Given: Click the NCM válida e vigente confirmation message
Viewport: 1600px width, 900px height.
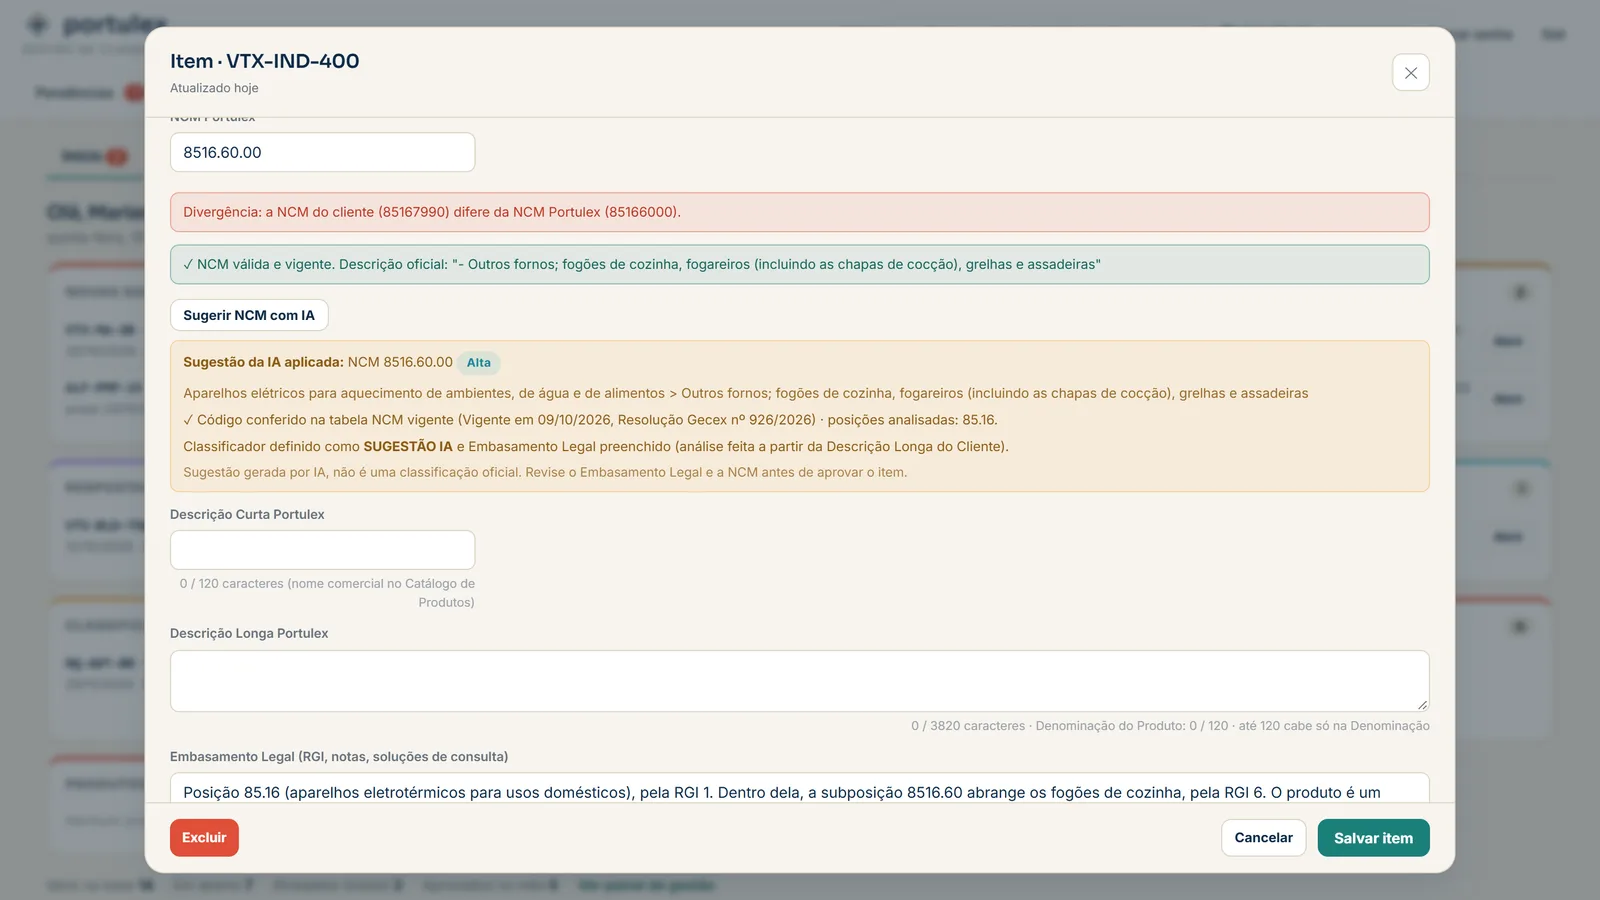Looking at the screenshot, I should pos(799,265).
